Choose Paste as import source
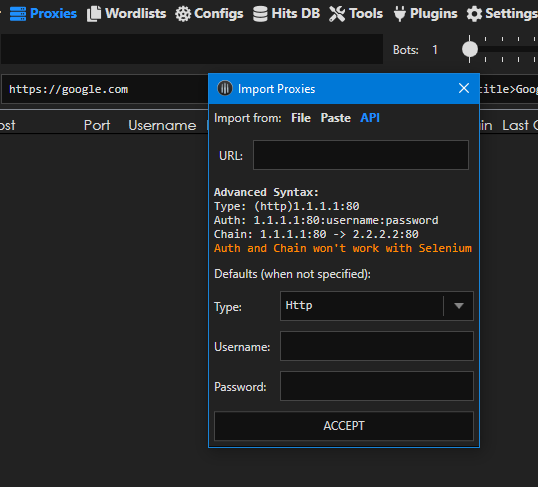The height and width of the screenshot is (487, 538). point(336,118)
